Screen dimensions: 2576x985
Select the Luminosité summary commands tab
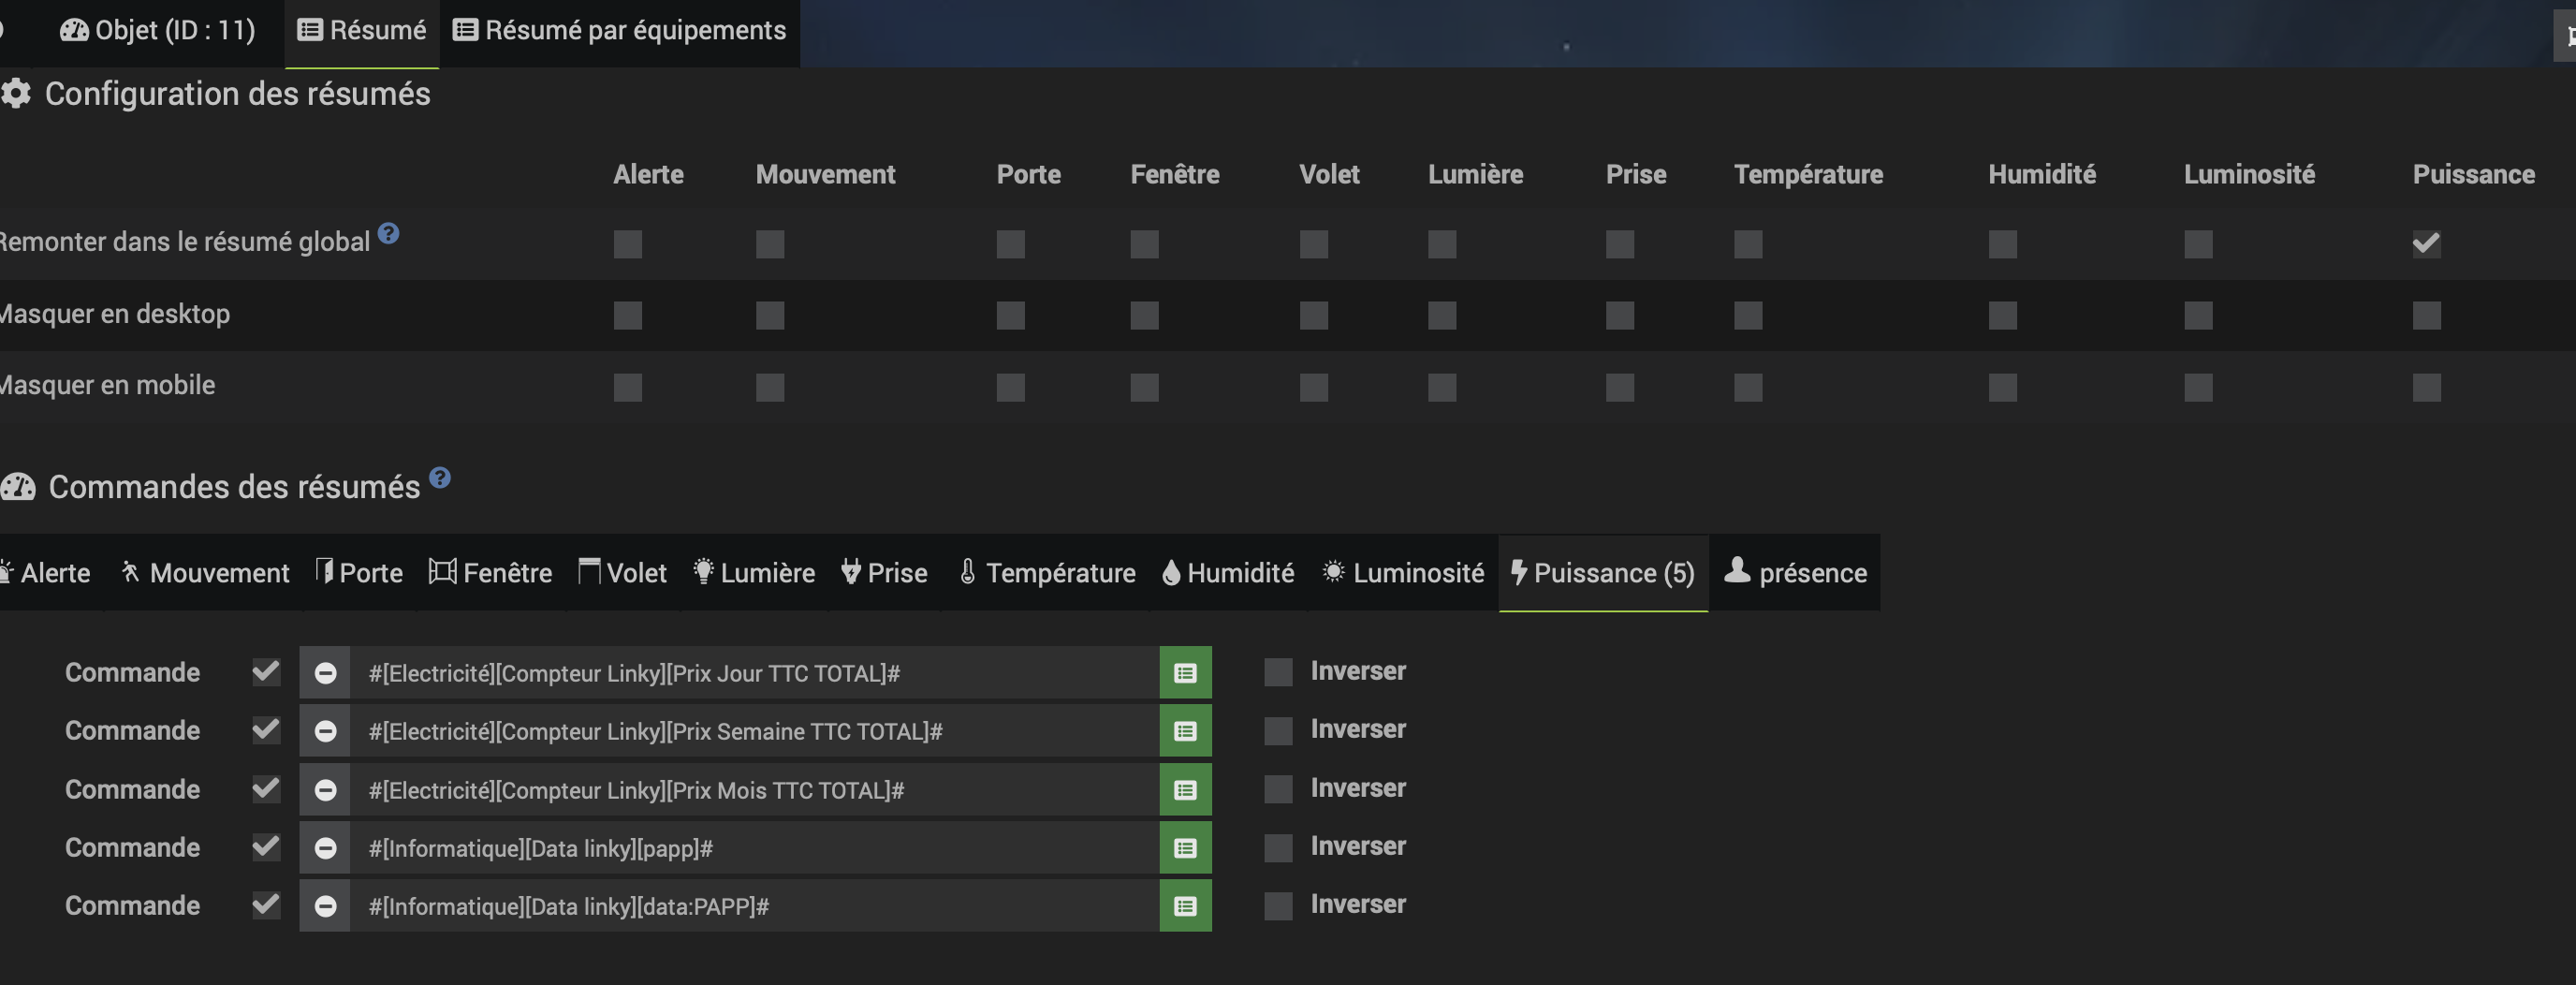[x=1403, y=573]
